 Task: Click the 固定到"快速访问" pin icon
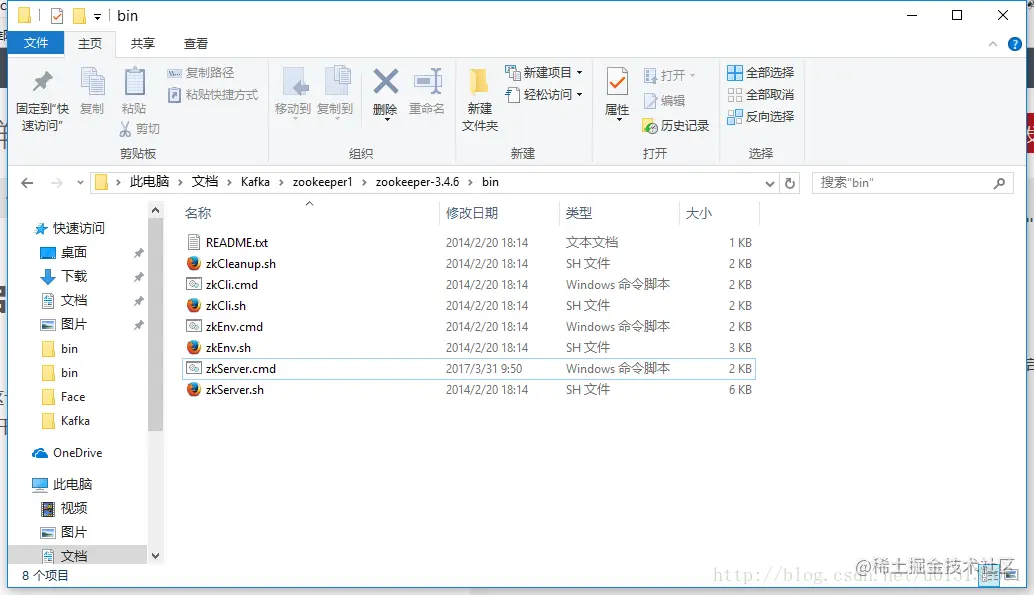point(42,81)
